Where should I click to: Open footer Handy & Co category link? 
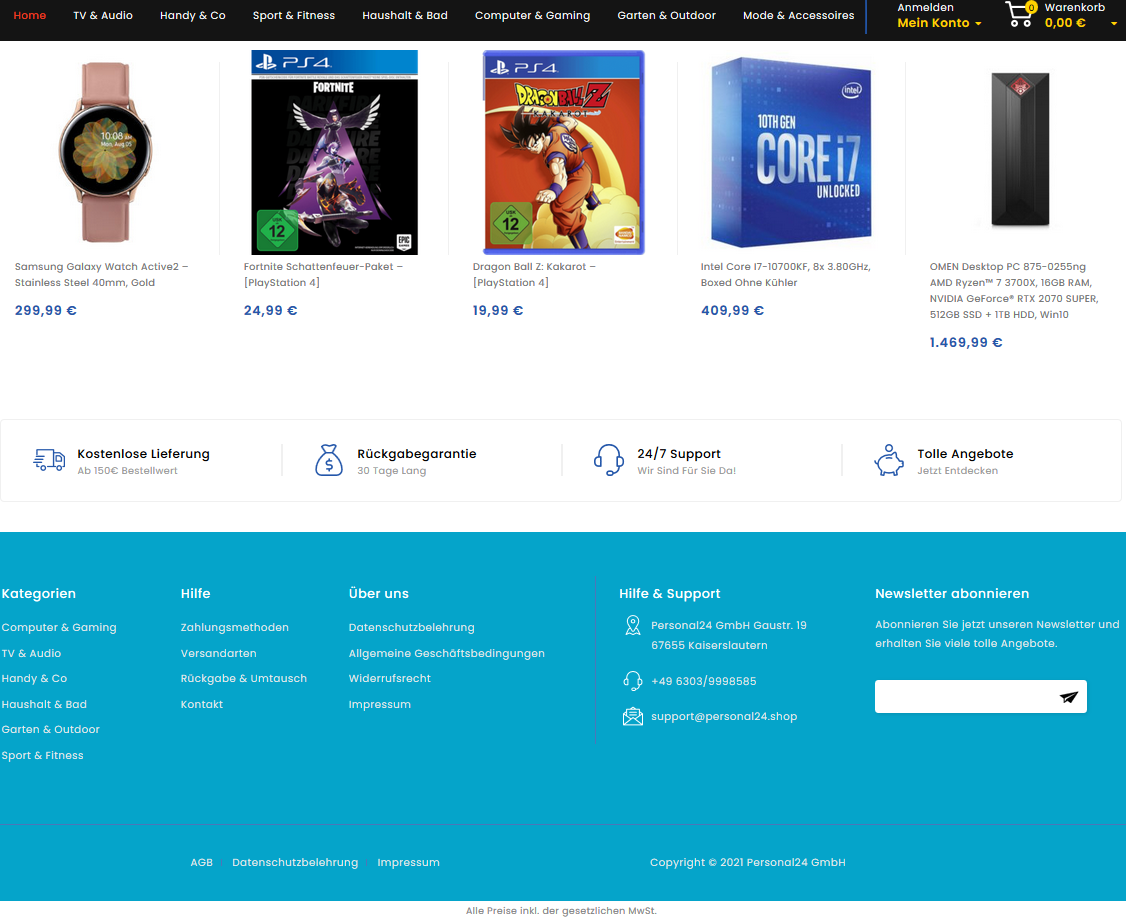tap(34, 678)
